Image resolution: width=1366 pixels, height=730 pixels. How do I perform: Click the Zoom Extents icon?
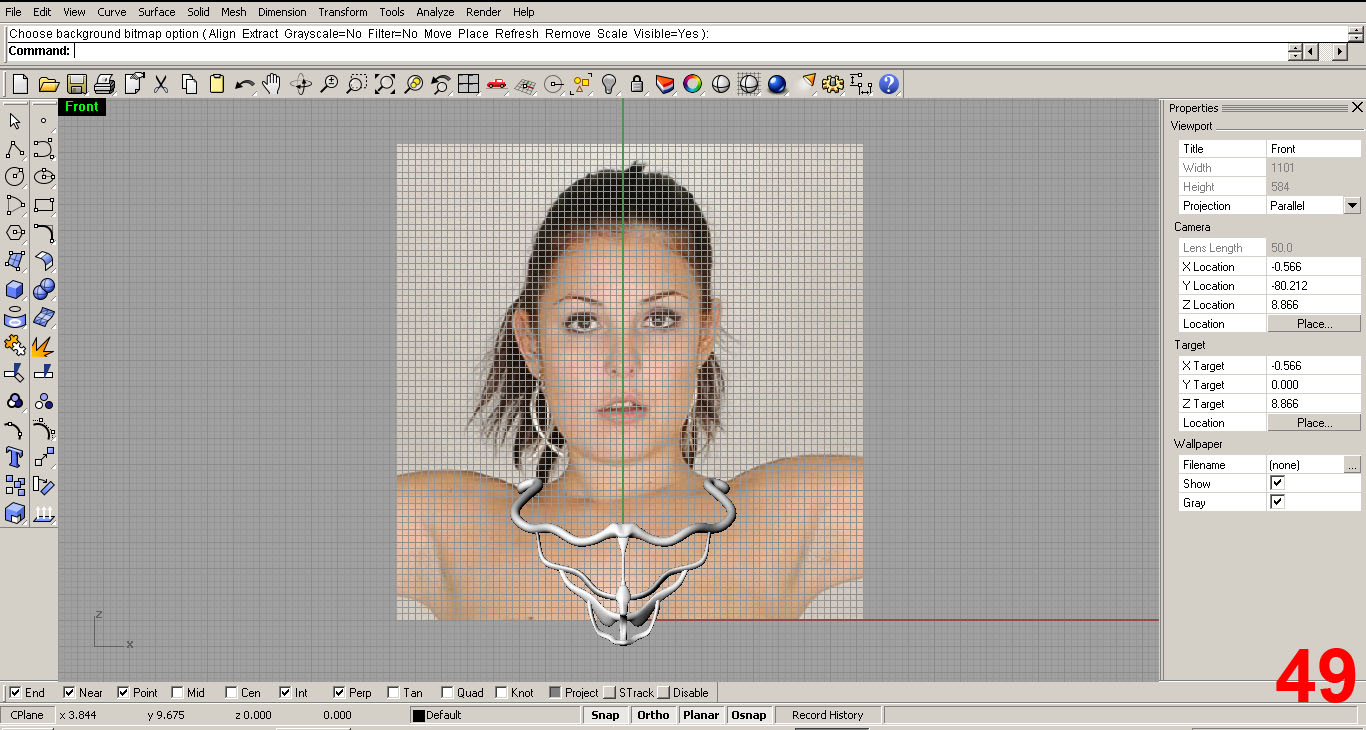tap(384, 84)
